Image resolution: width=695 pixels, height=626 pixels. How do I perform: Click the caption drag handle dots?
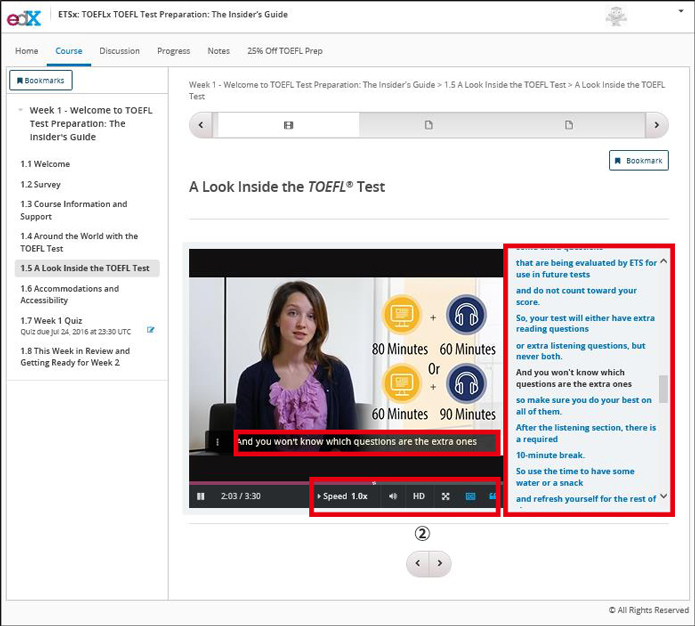point(217,442)
